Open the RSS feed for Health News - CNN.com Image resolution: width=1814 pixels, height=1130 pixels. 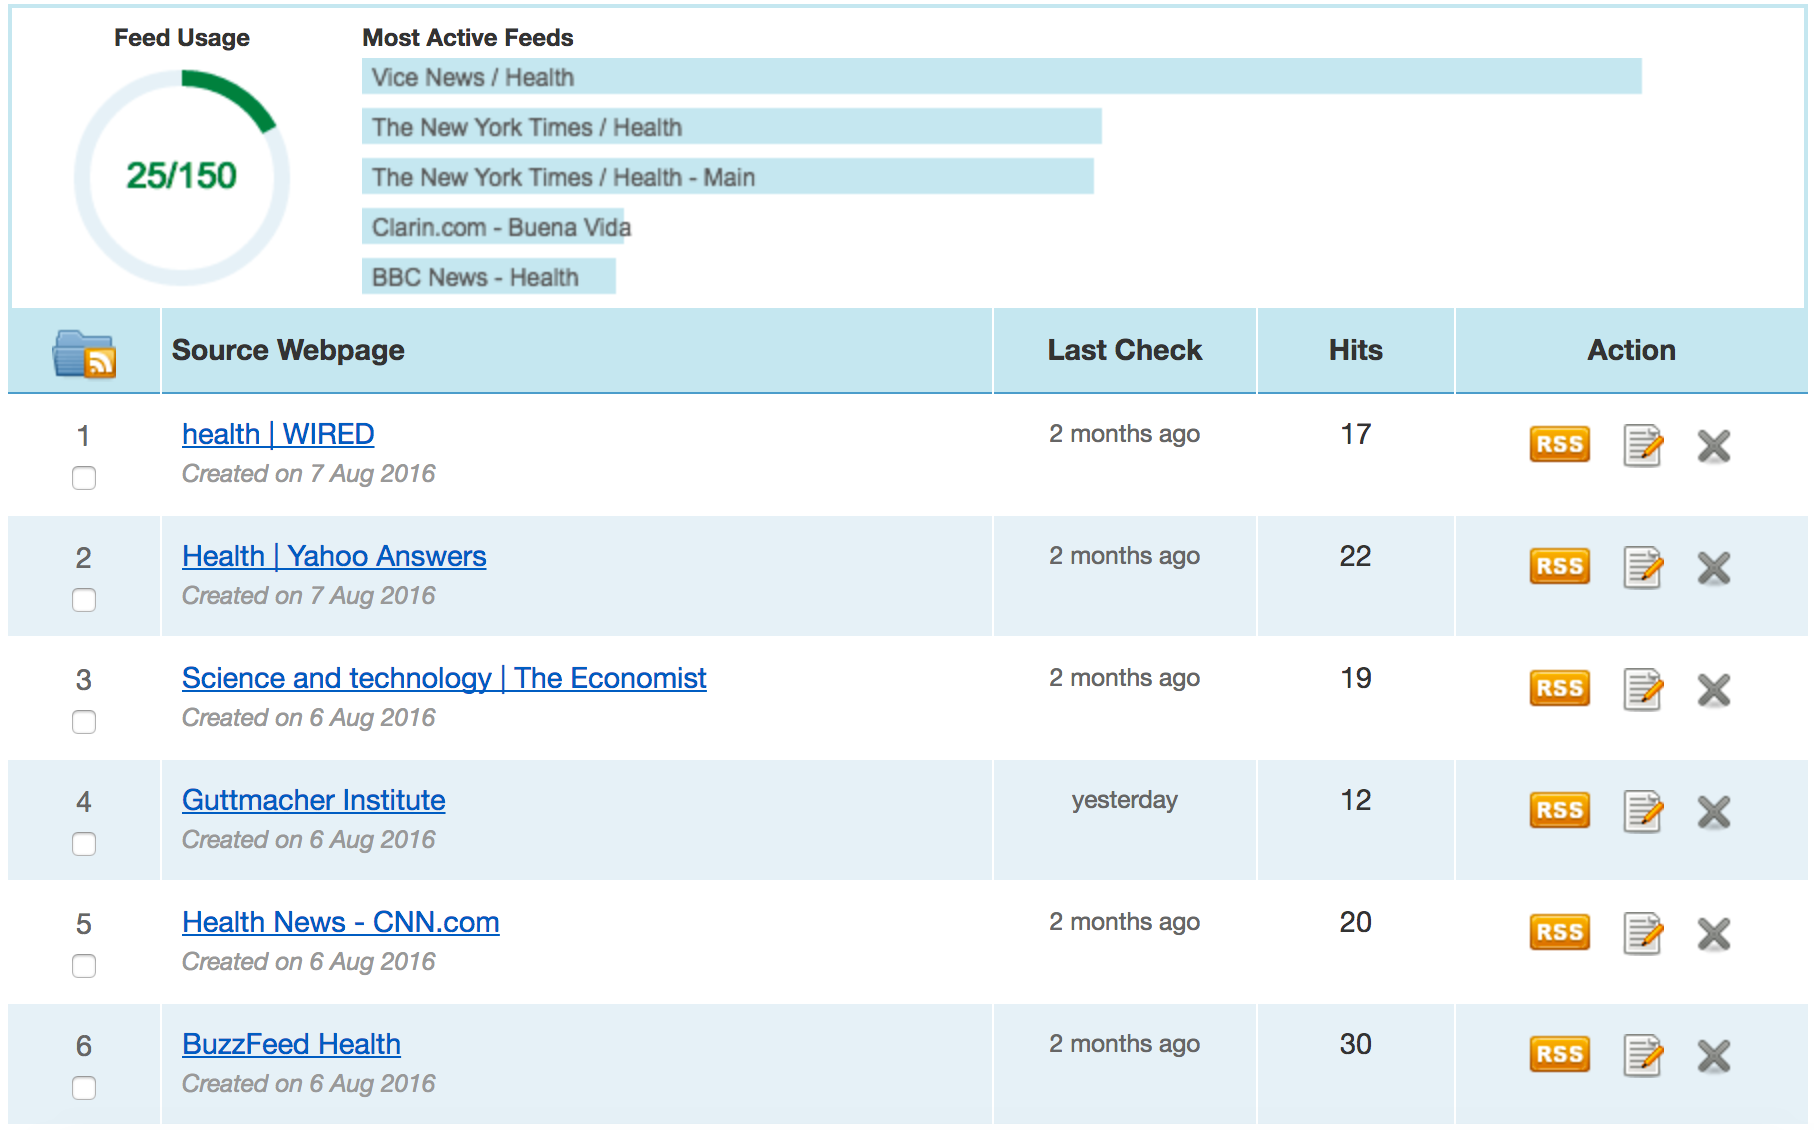tap(1559, 932)
